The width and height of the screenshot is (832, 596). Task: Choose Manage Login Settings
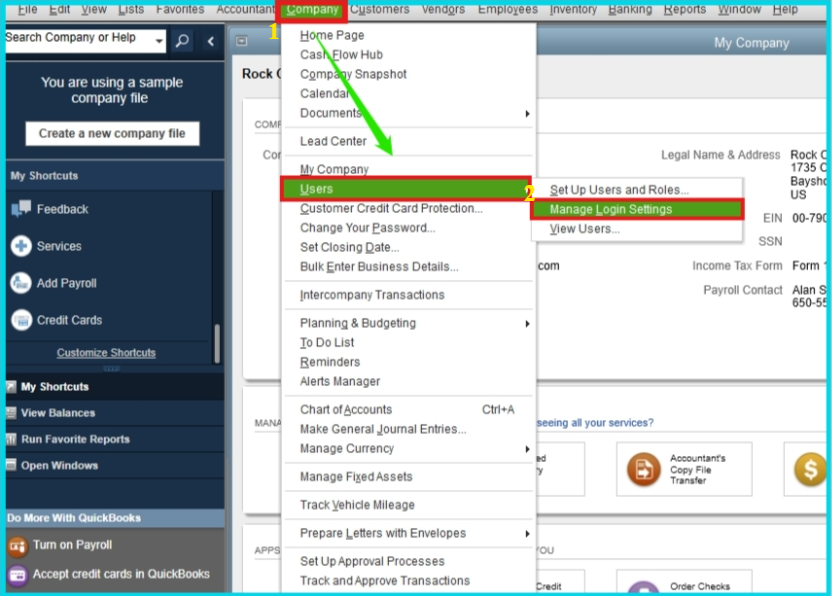637,209
